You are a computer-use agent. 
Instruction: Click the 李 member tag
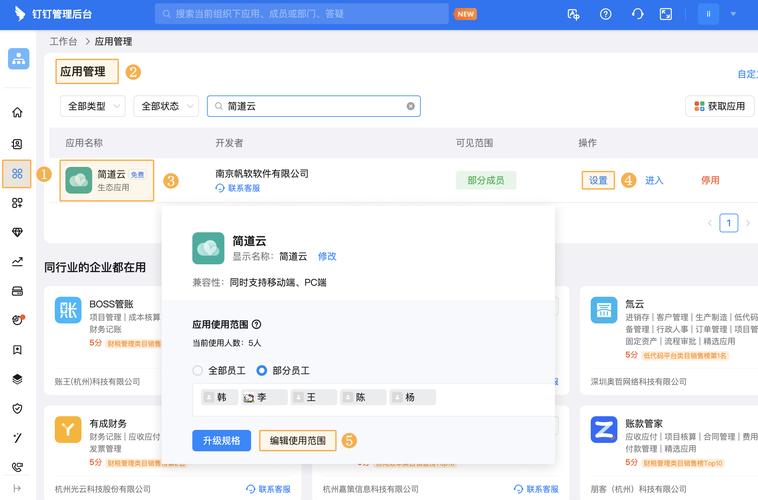264,397
